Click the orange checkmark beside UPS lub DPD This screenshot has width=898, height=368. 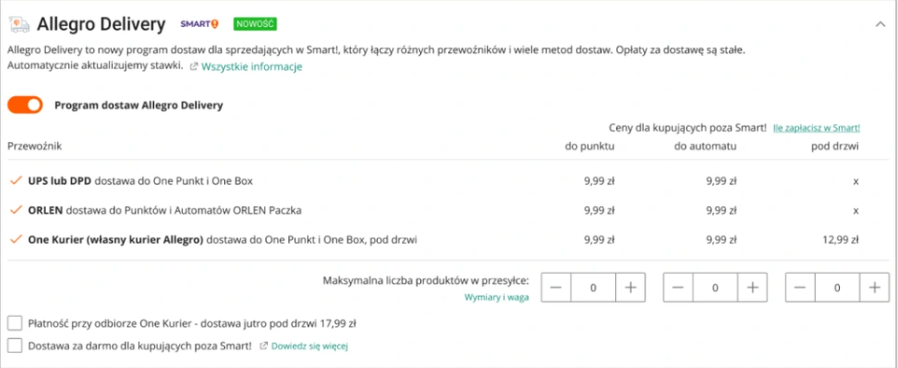(x=15, y=180)
